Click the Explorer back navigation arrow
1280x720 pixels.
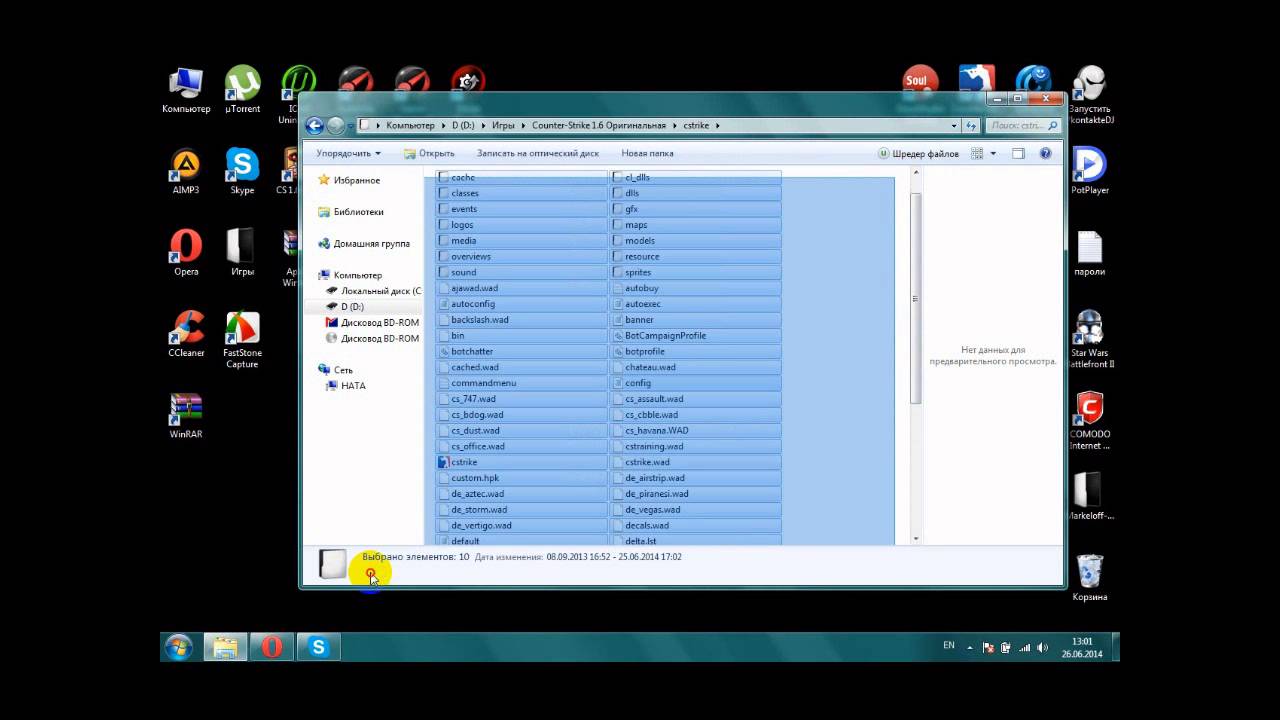tap(314, 125)
